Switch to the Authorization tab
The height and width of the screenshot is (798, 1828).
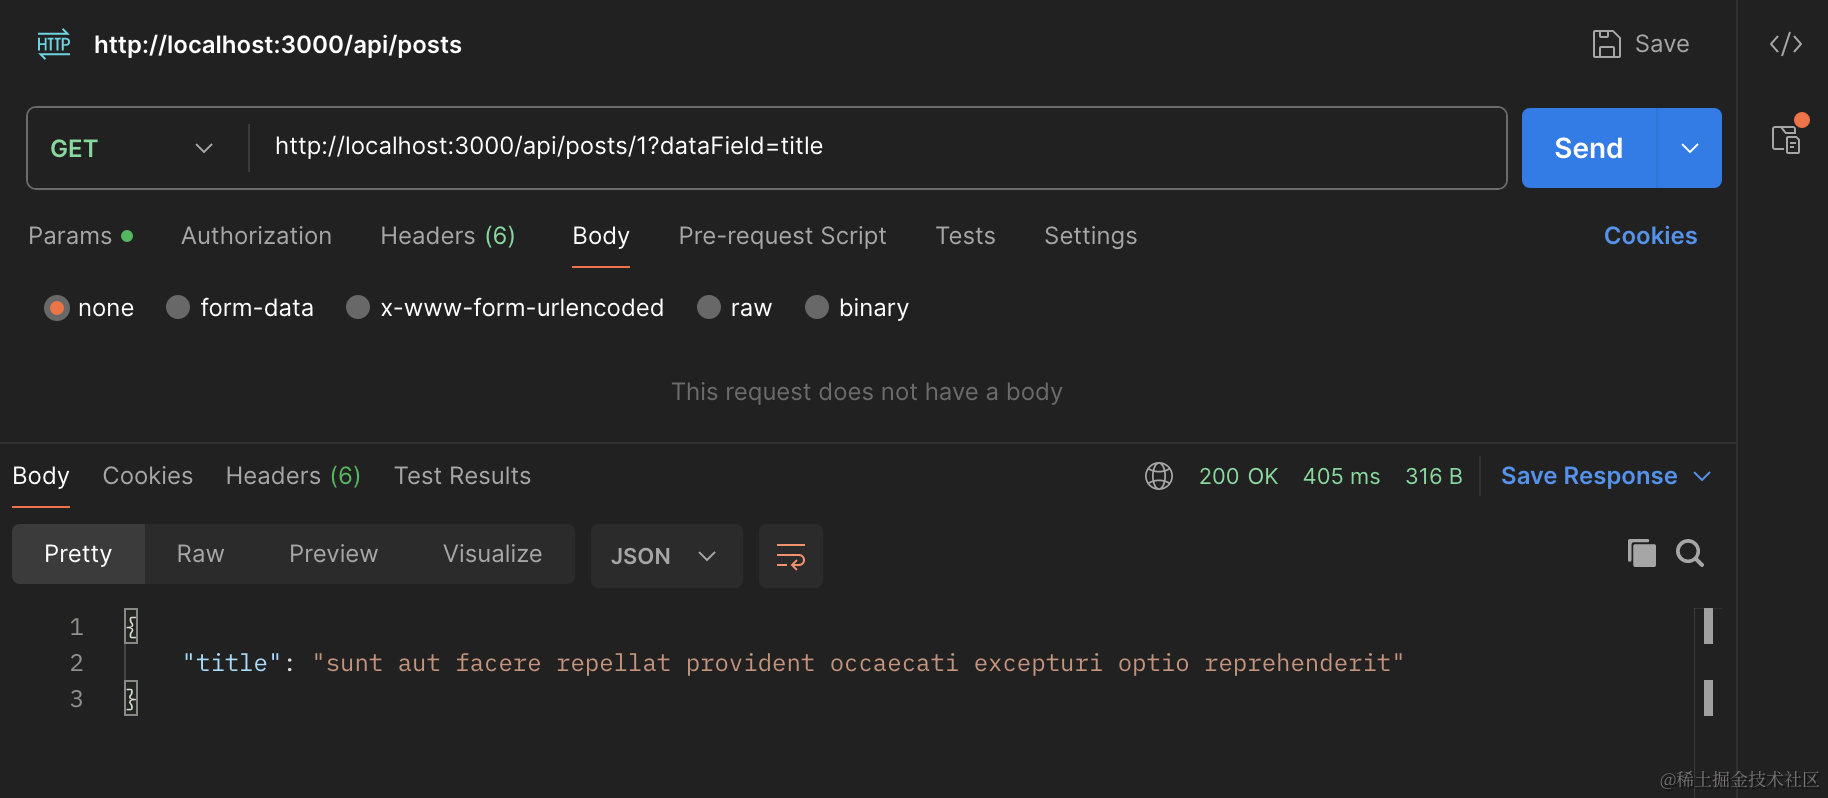[x=256, y=236]
